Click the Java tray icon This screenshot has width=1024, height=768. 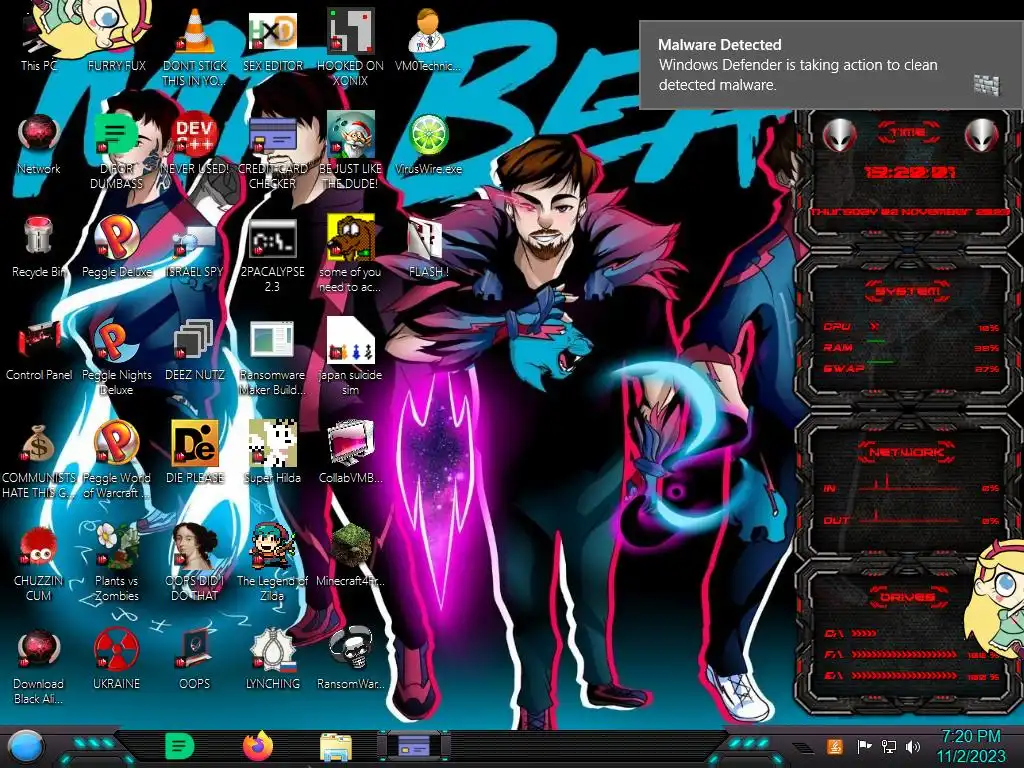834,746
